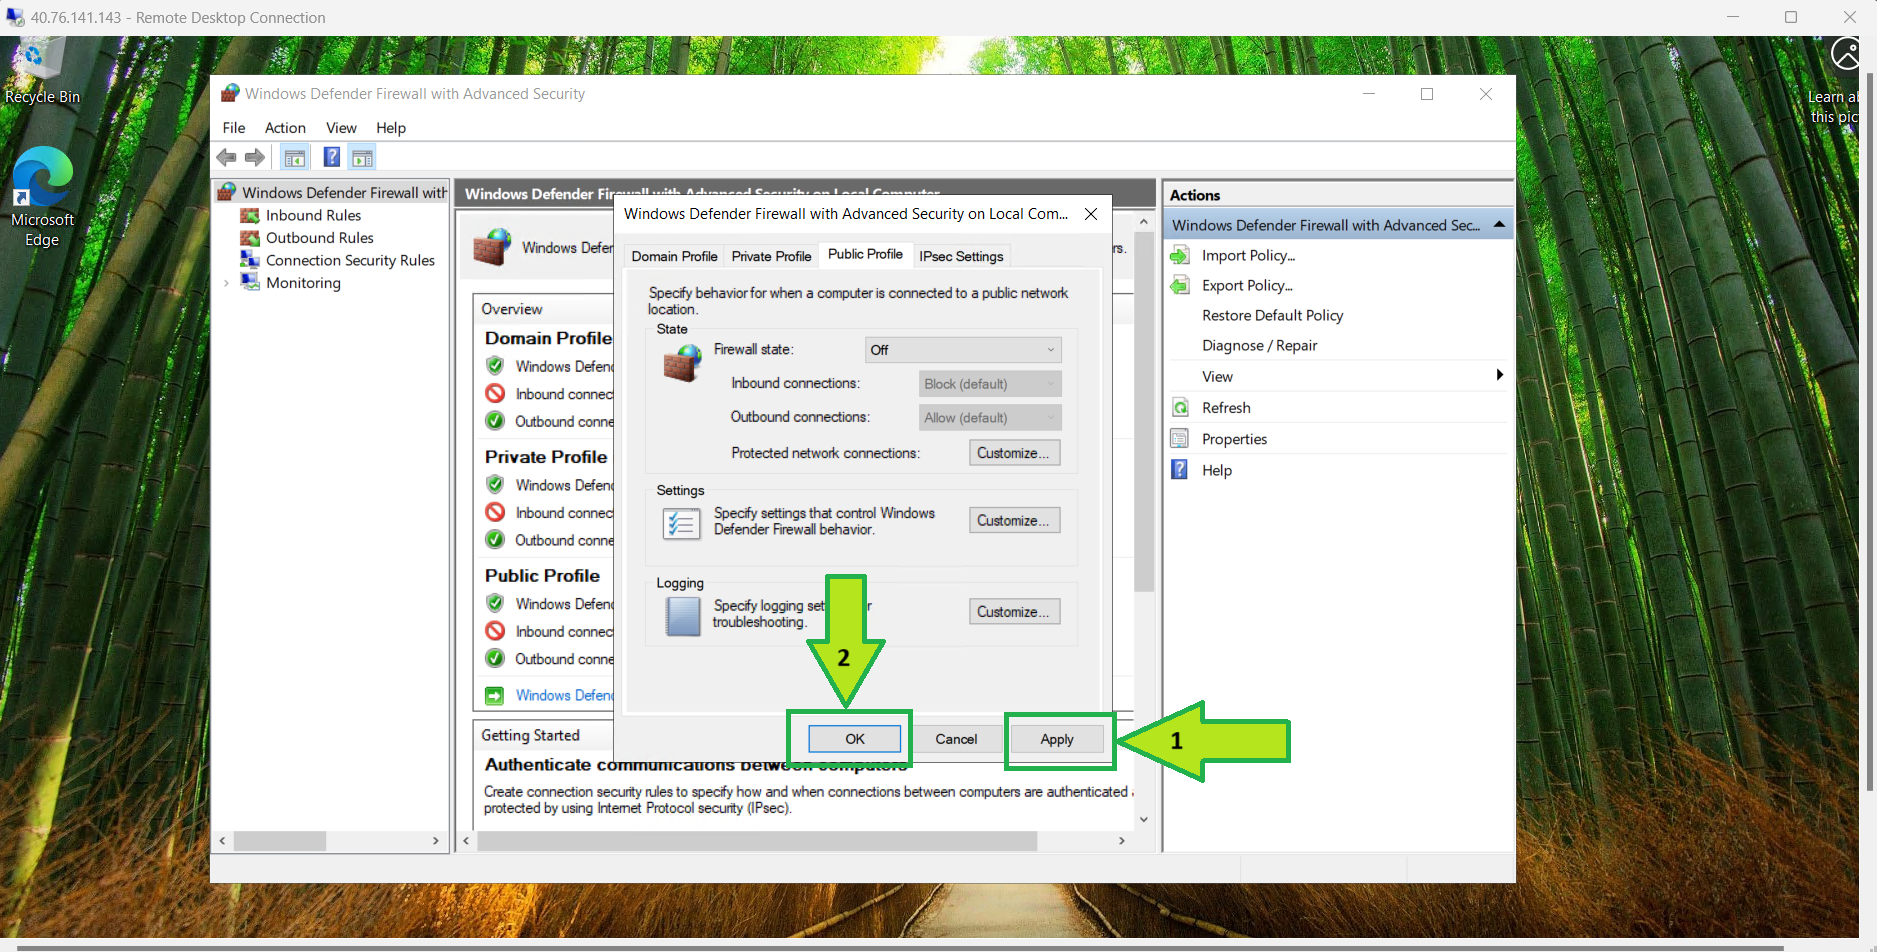Viewport: 1877px width, 952px height.
Task: Click Connection Security Rules tree icon
Action: pos(250,260)
